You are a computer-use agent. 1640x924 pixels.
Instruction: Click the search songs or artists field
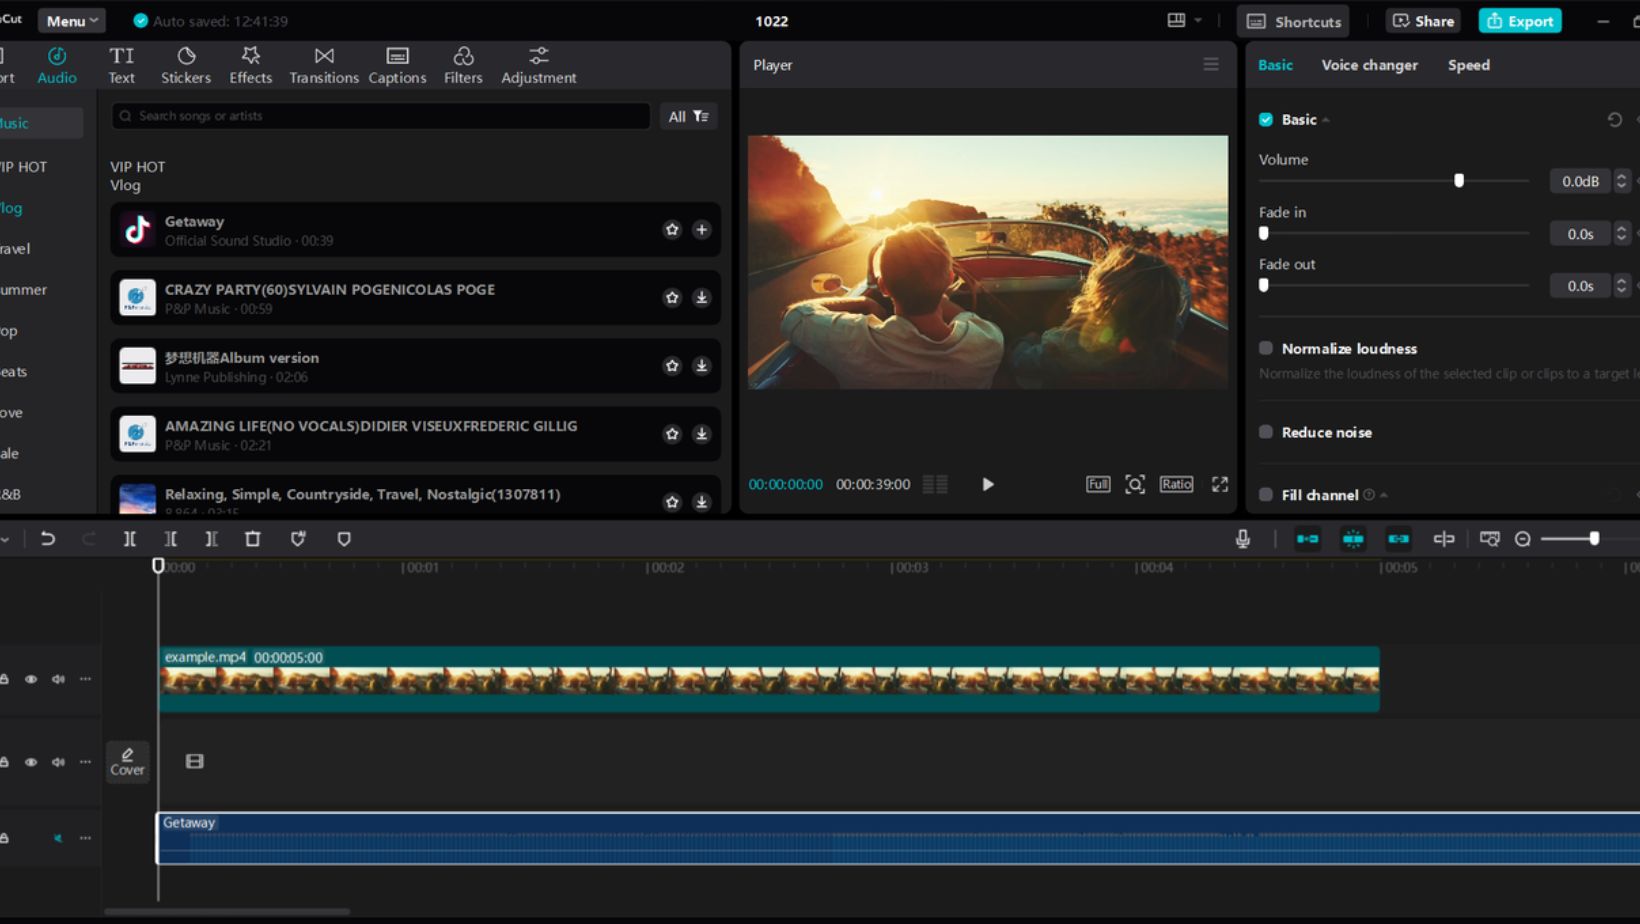pyautogui.click(x=381, y=116)
